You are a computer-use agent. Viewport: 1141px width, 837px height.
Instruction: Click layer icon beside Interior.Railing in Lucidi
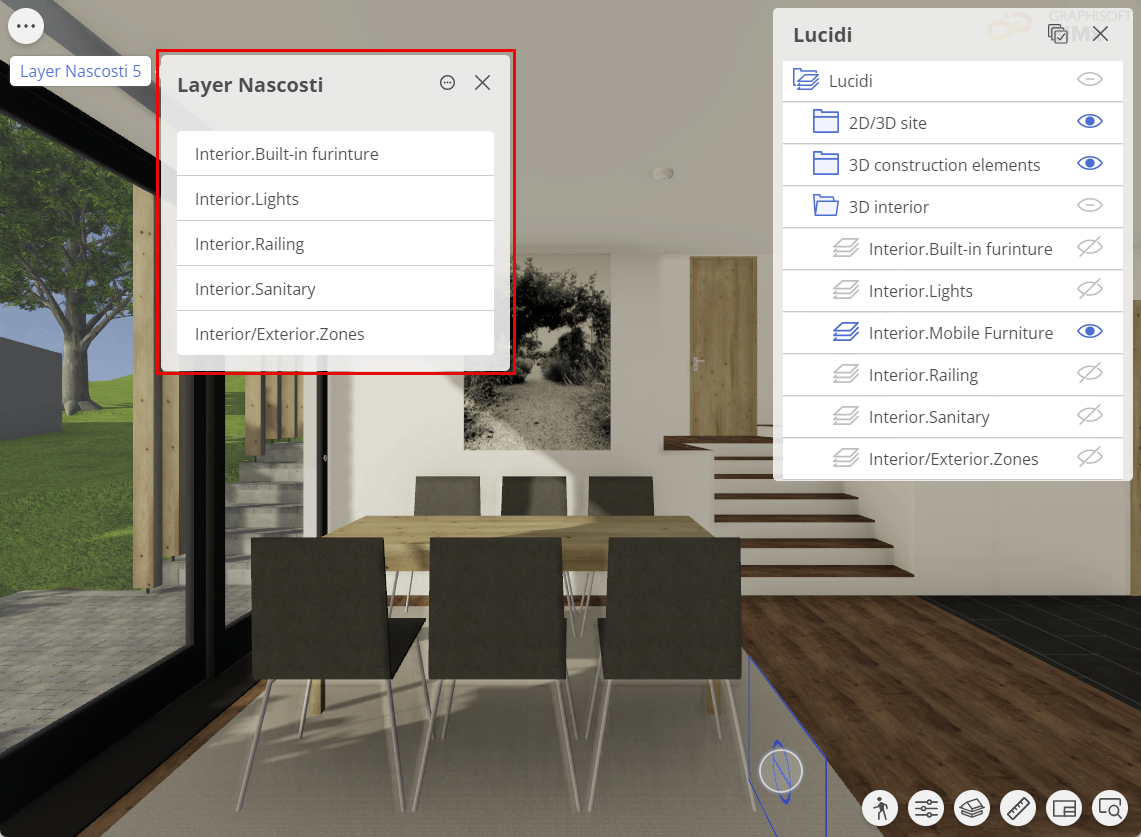click(x=846, y=374)
